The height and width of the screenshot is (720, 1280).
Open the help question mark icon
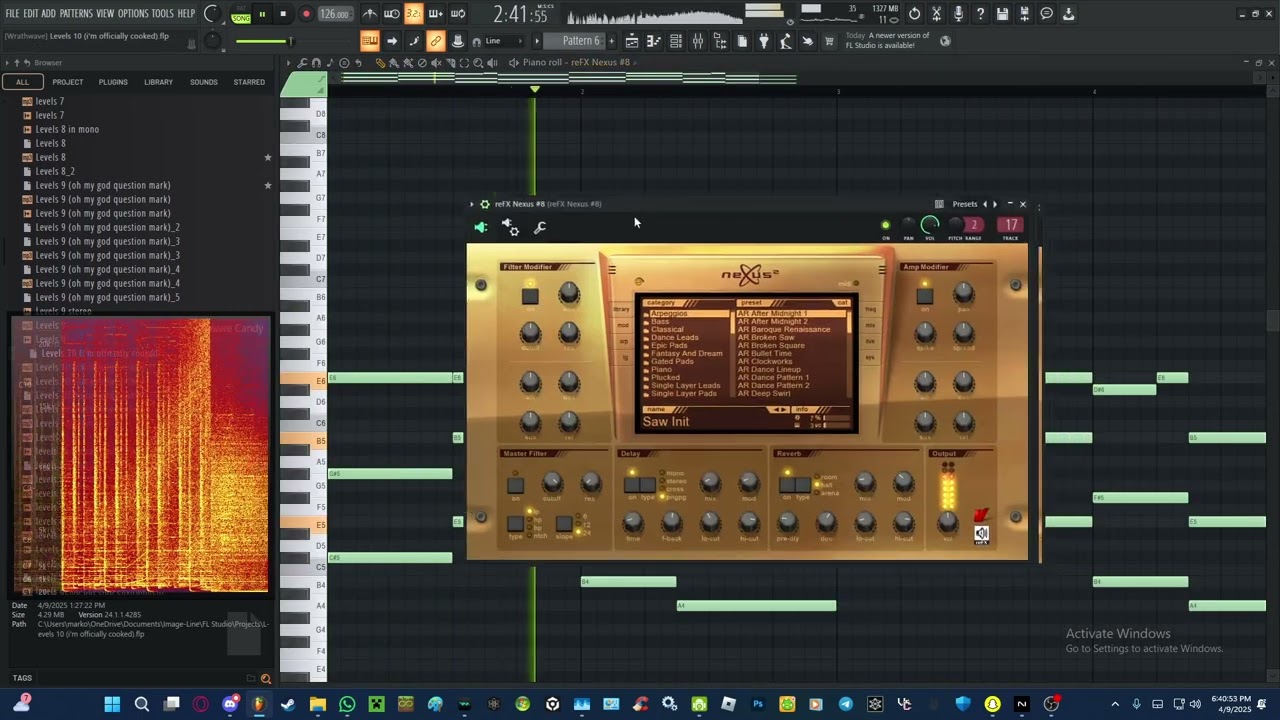click(981, 14)
